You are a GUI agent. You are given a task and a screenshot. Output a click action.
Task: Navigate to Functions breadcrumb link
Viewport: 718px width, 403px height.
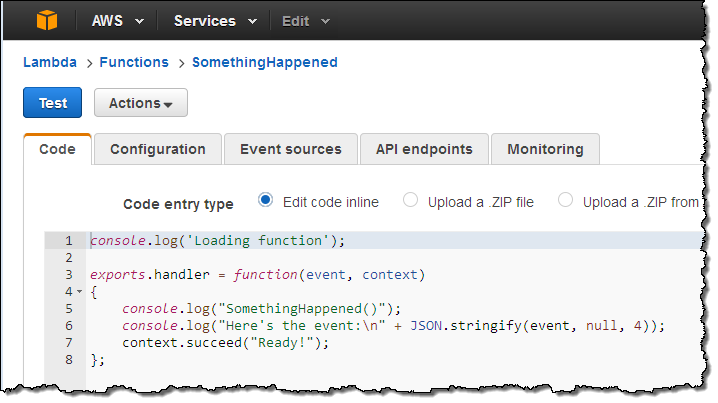coord(134,62)
